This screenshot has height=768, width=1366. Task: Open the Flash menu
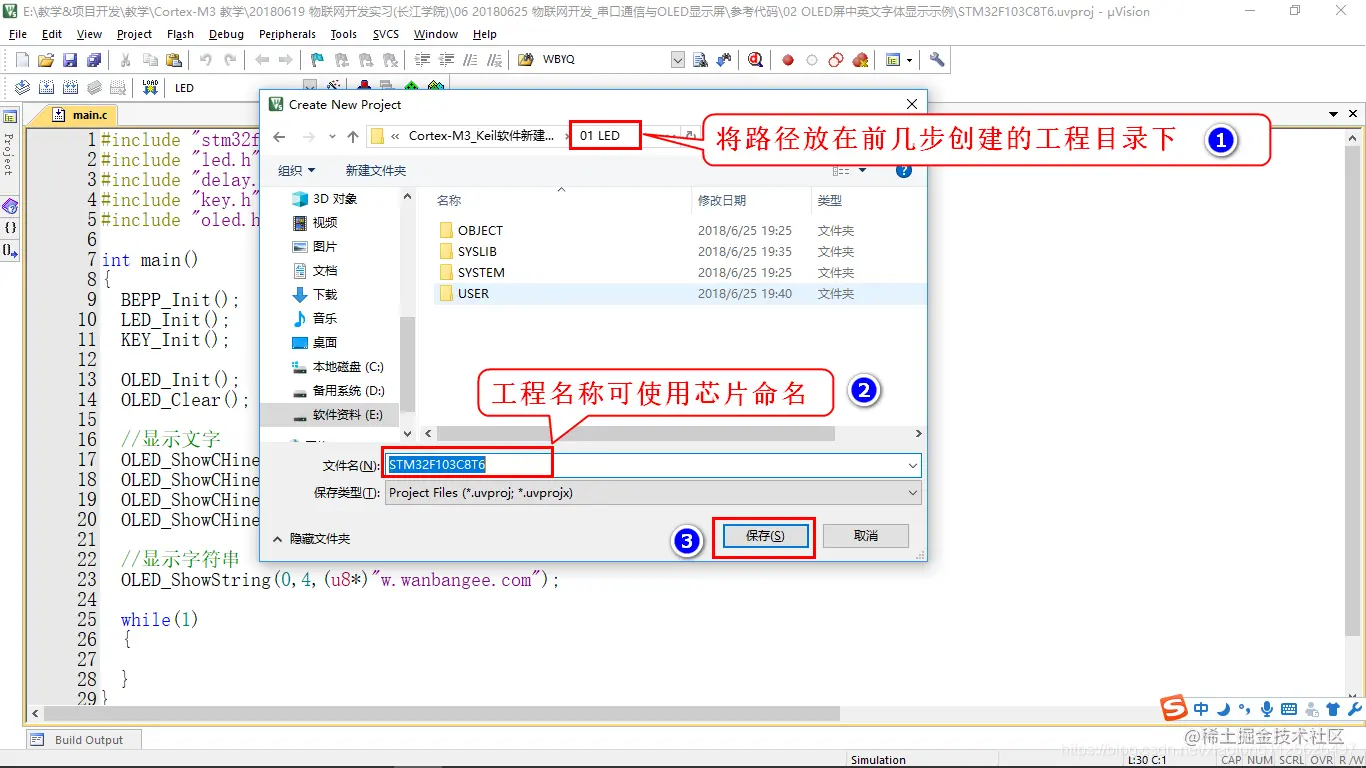pyautogui.click(x=180, y=34)
